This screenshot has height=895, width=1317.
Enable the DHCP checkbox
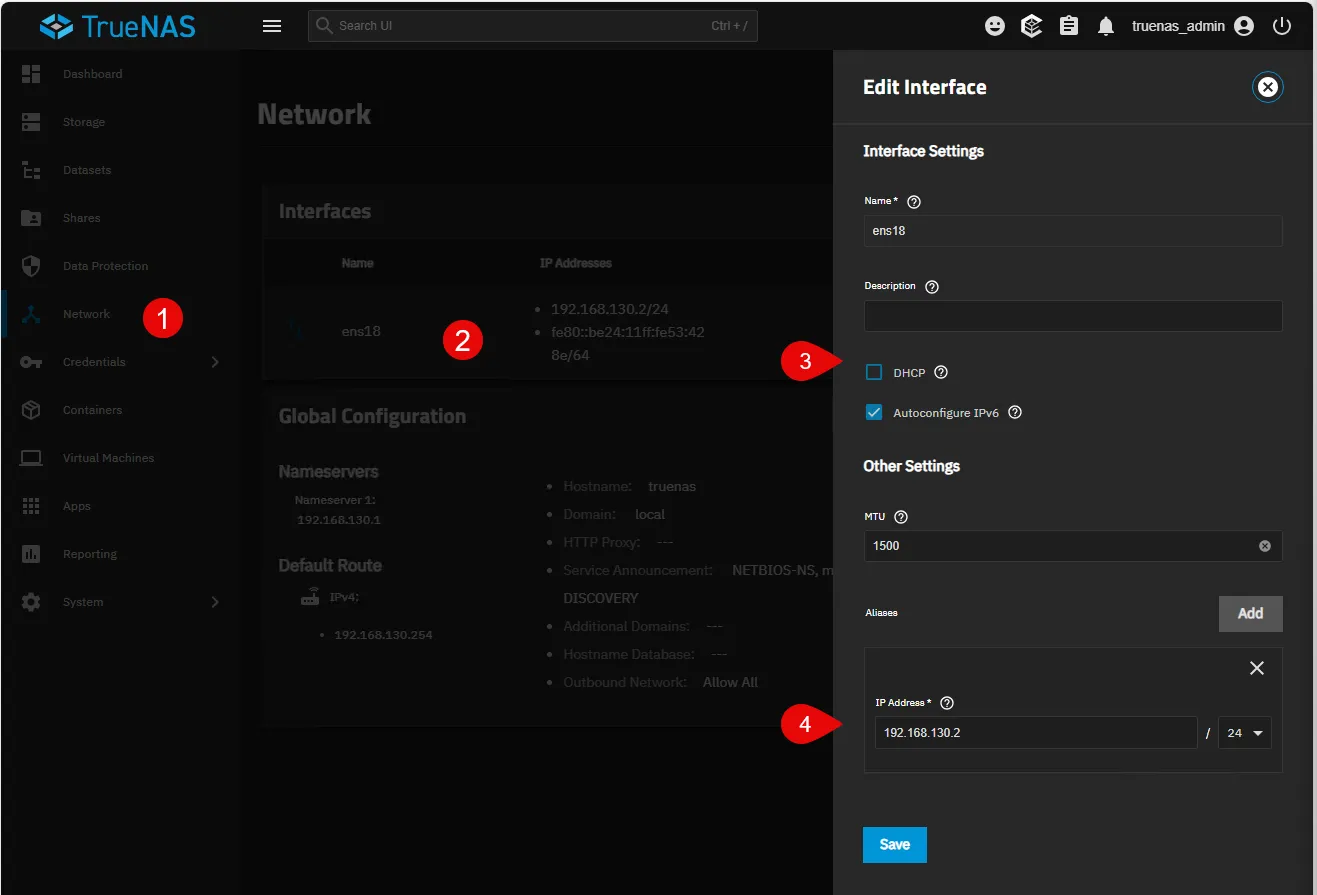pos(874,372)
